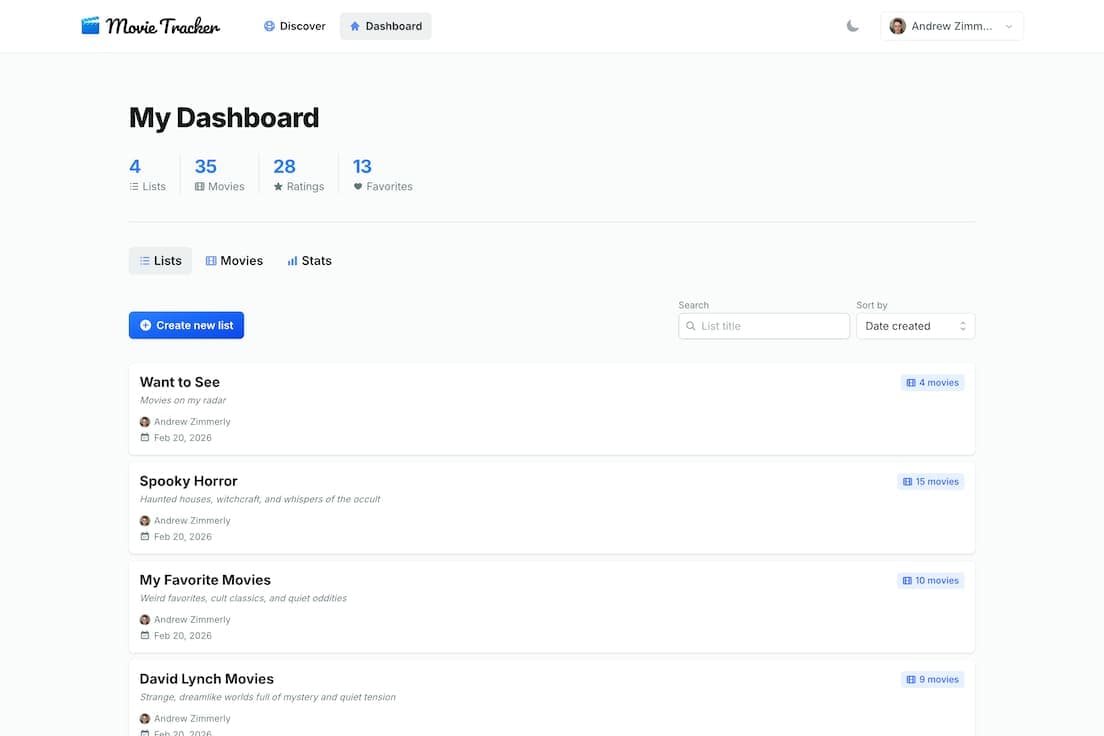1104x736 pixels.
Task: Toggle dark mode with the moon icon
Action: click(853, 26)
